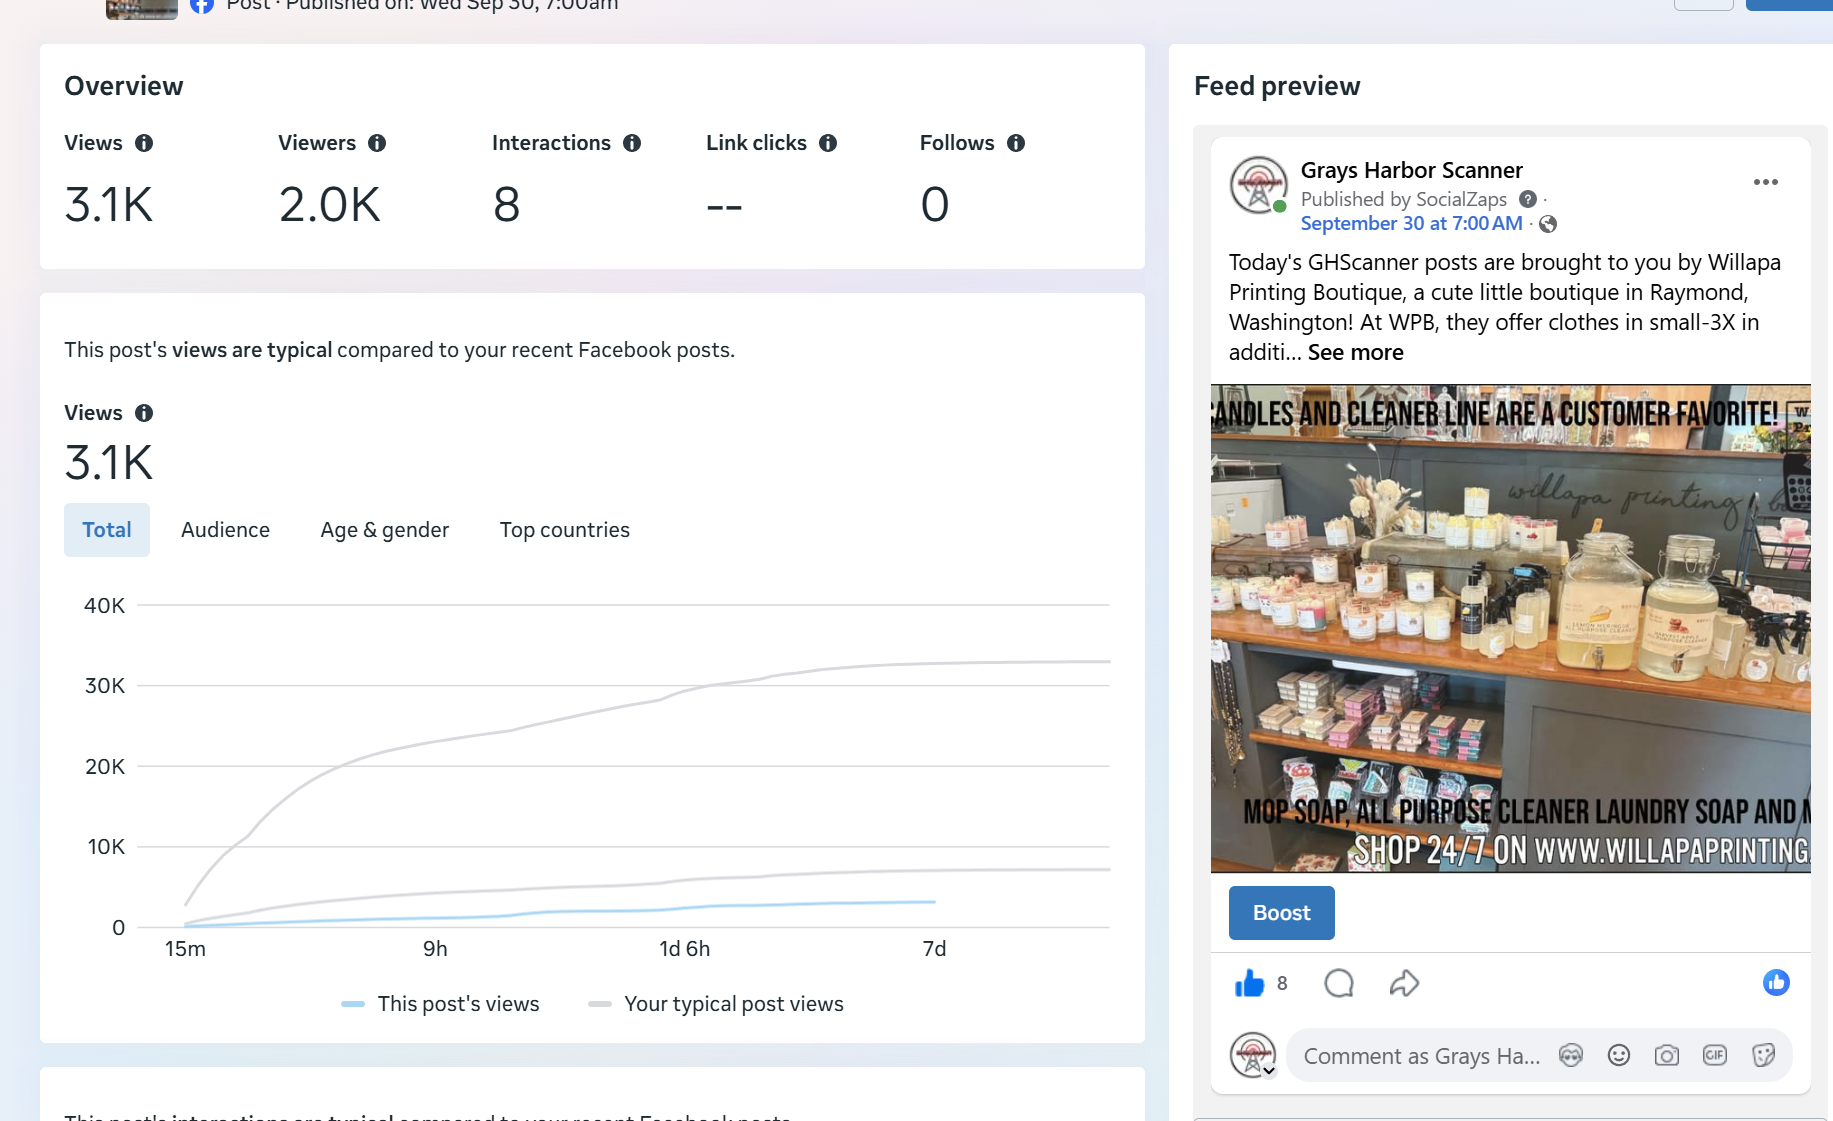Image resolution: width=1833 pixels, height=1121 pixels.
Task: Click the info icon beside Views above 3.1K chart
Action: point(144,413)
